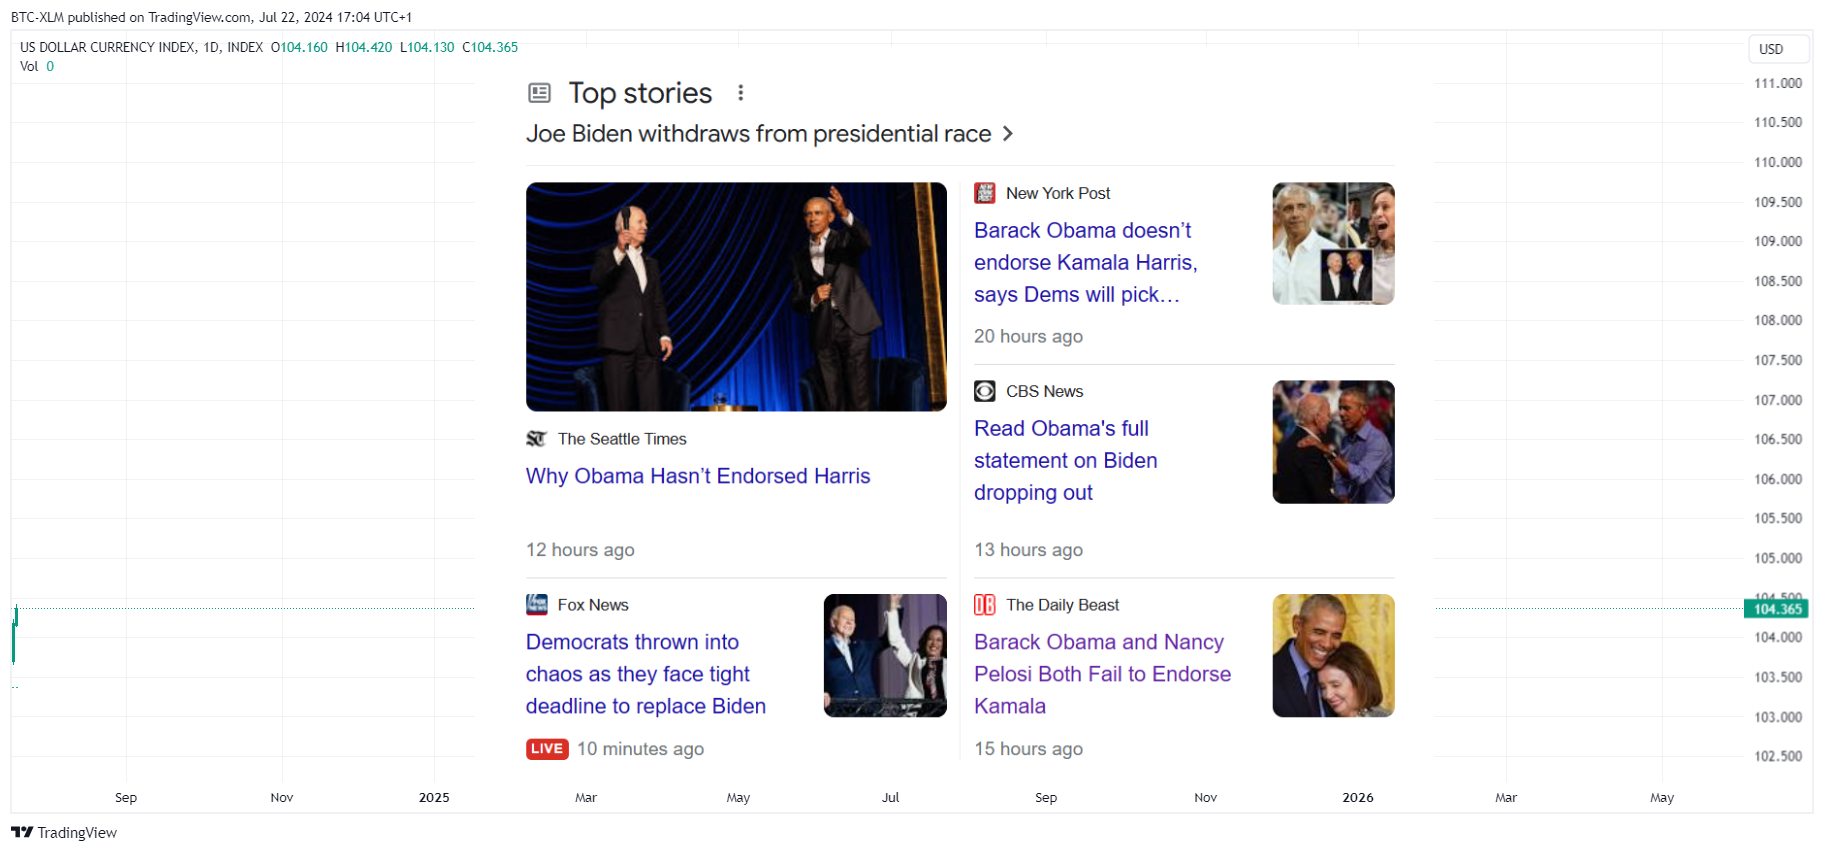Open 'Read Obama's full statement' CBS article
Screen dimensions: 1824x852
click(x=1066, y=460)
